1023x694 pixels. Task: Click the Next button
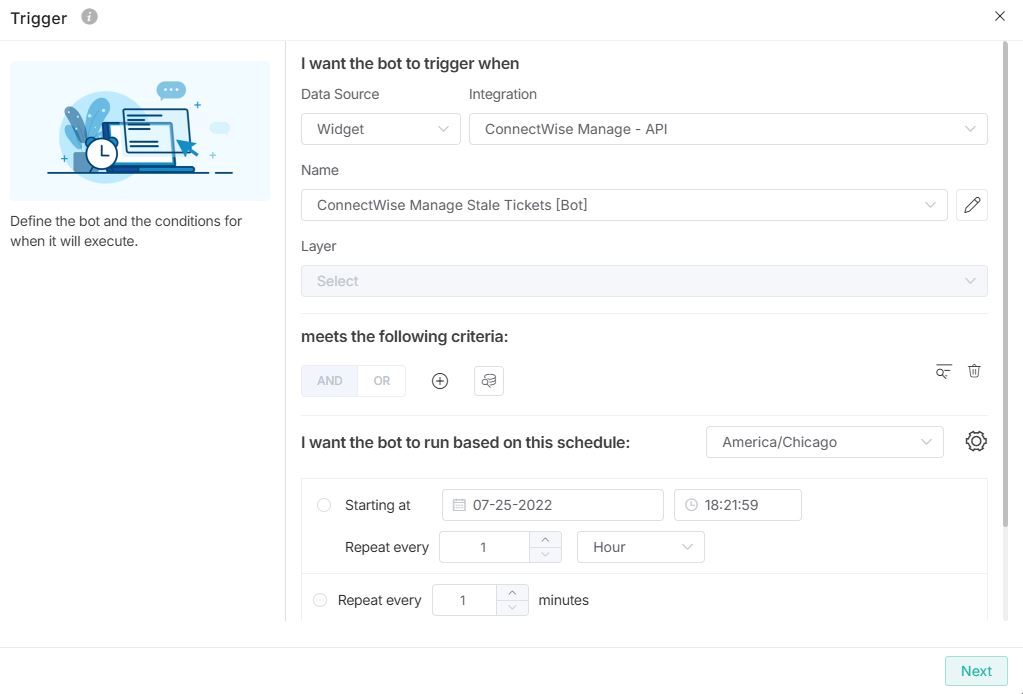coord(975,671)
